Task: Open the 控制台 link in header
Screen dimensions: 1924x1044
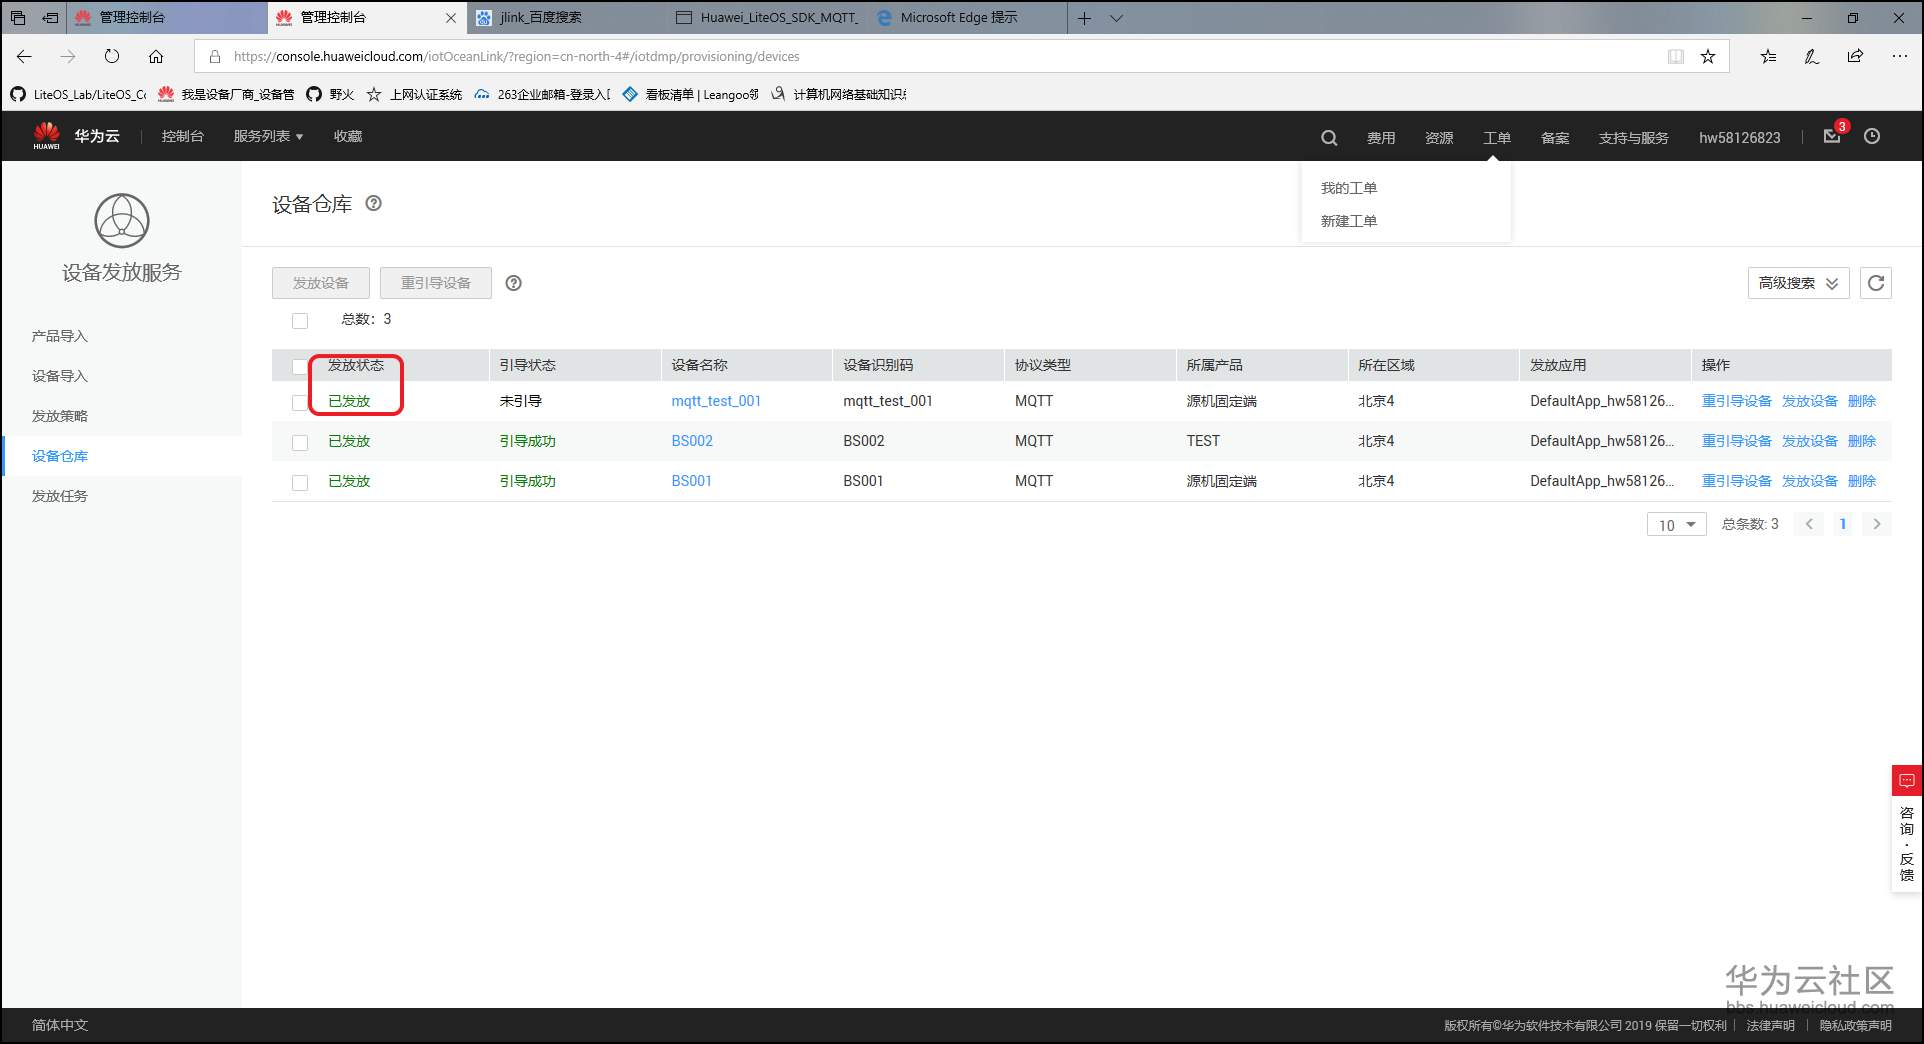Action: point(183,136)
